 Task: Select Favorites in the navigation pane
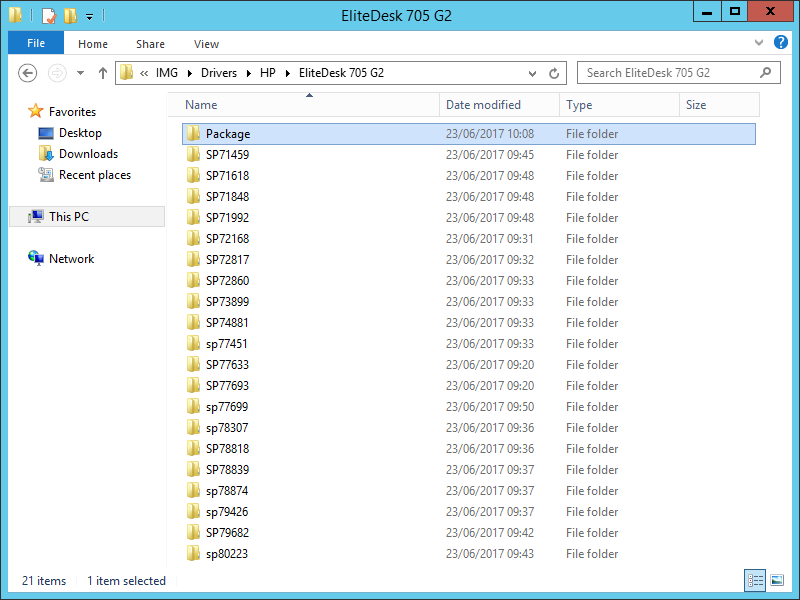click(x=72, y=112)
